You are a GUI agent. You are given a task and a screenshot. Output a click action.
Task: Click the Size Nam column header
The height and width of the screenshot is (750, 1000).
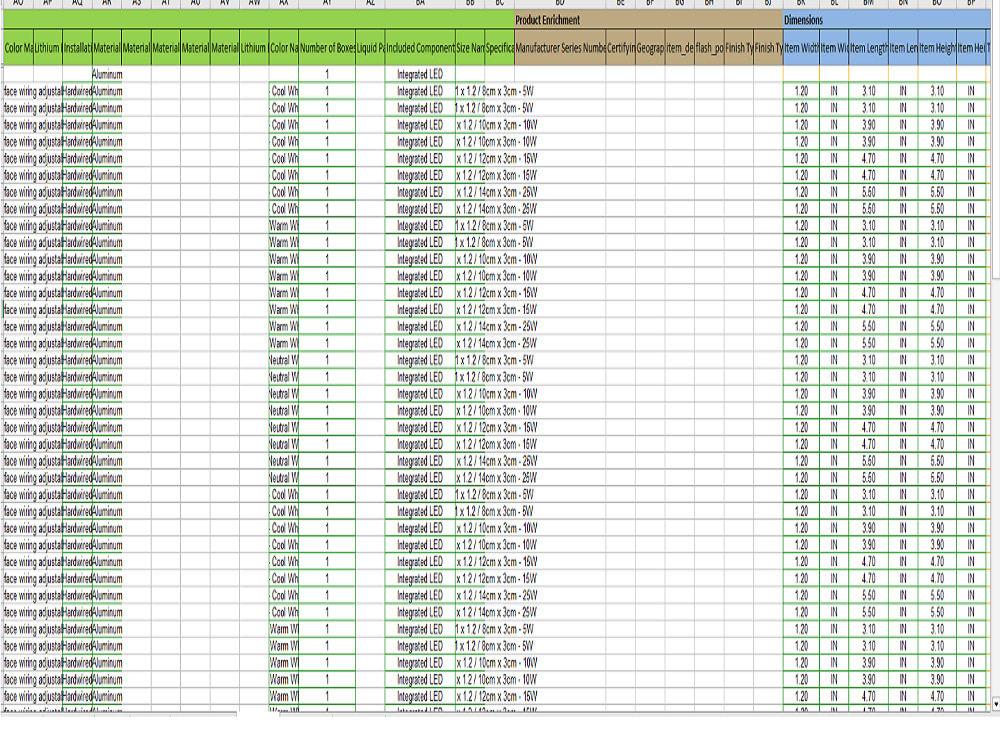coord(470,47)
